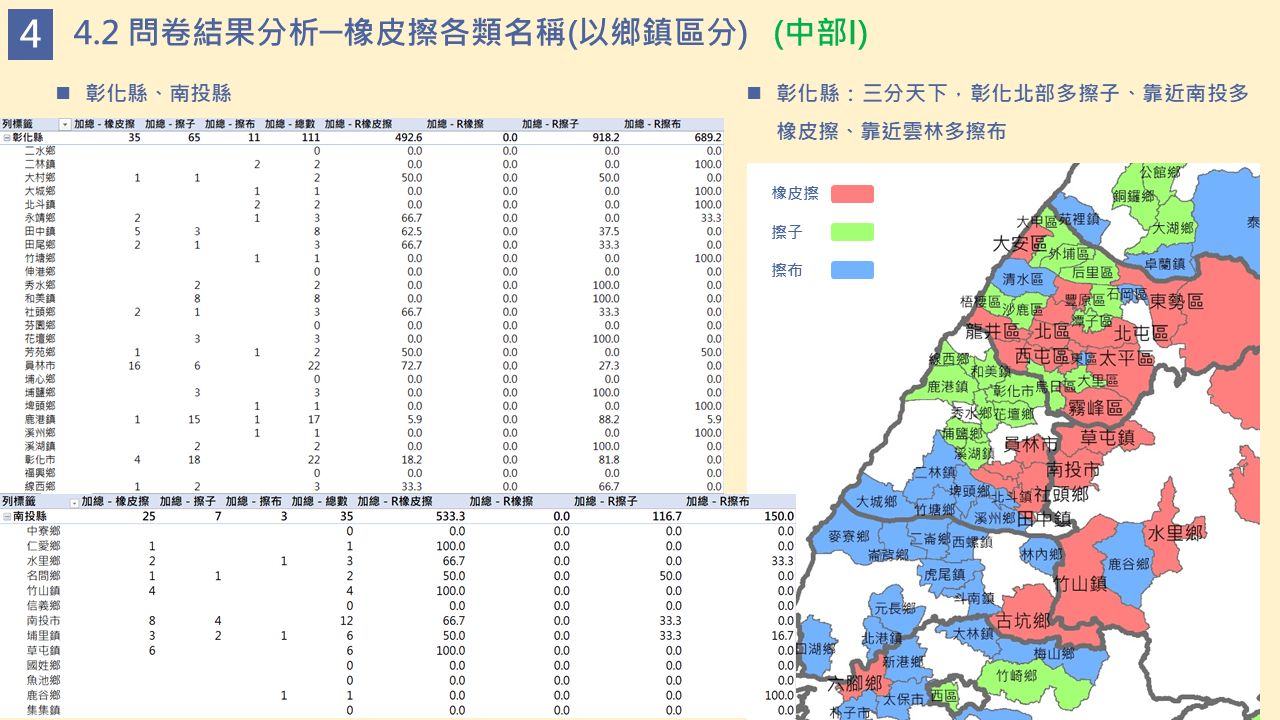The image size is (1280, 720).
Task: Select the 國姓鄉 row label
Action: 43,665
